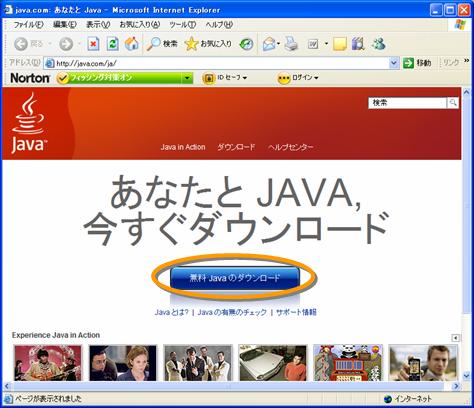Open the ファイル(F) menu

click(28, 25)
